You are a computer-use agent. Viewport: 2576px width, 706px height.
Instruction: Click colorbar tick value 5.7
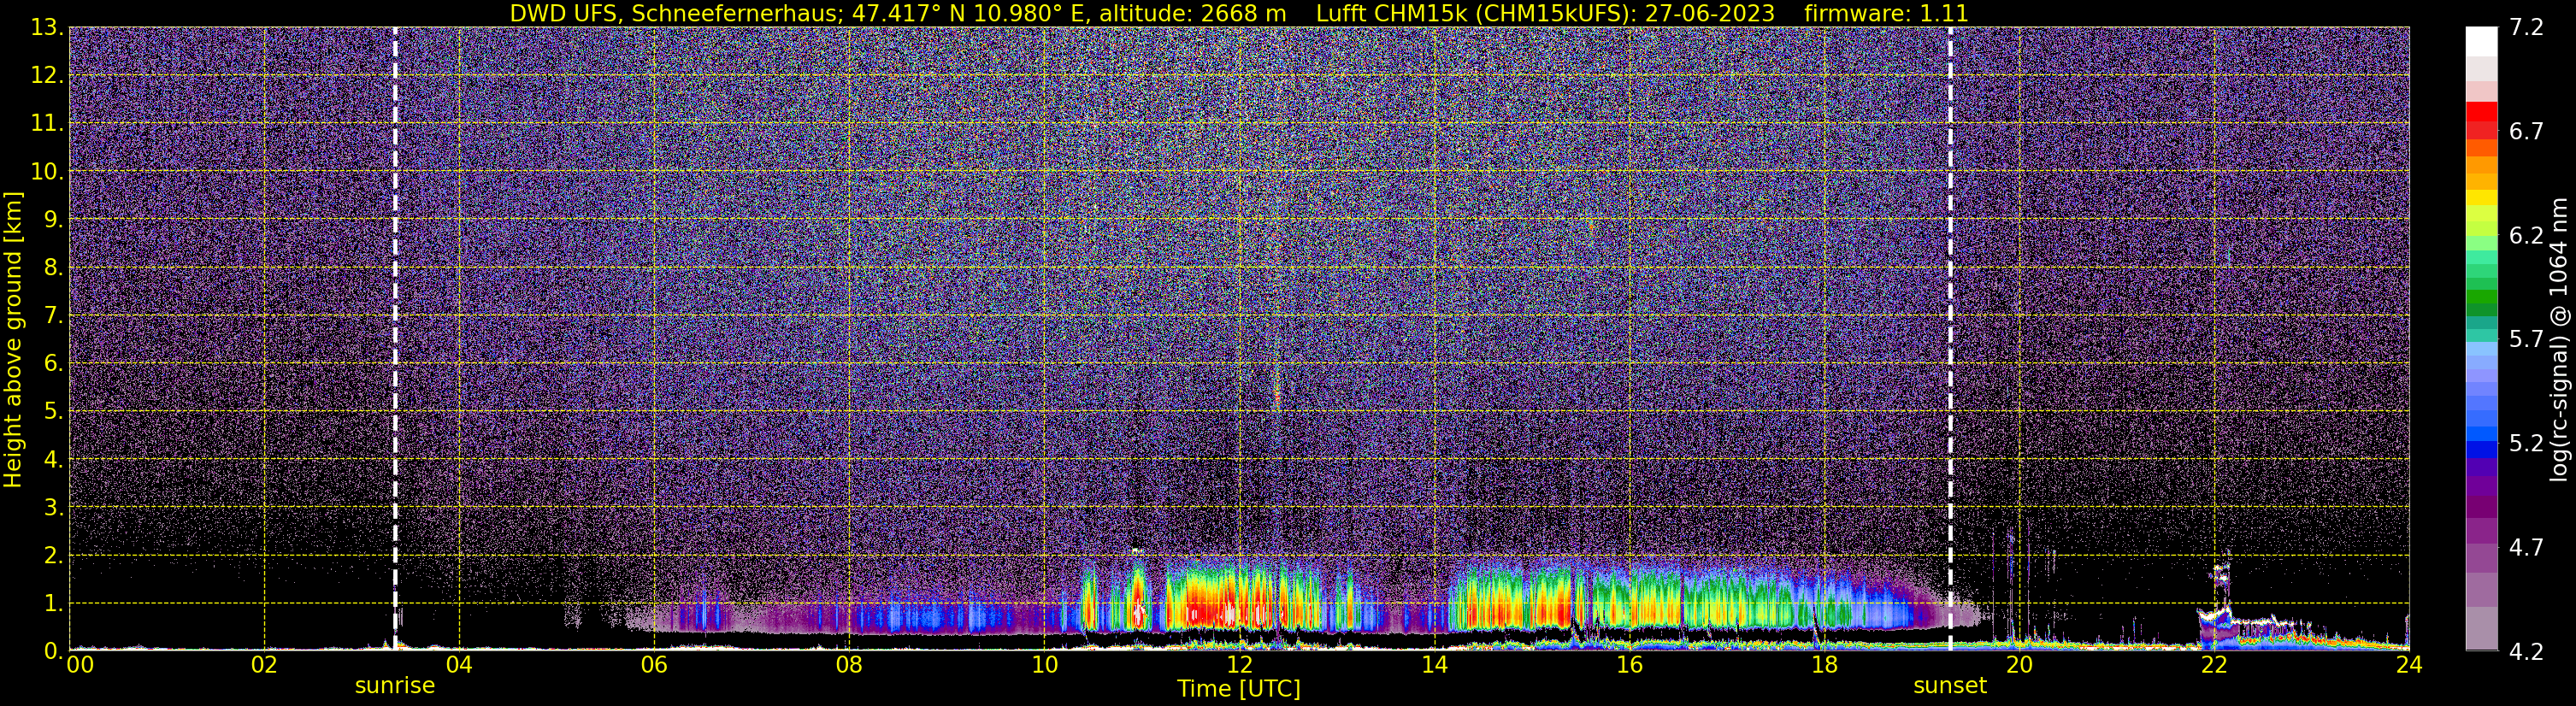tap(2526, 340)
